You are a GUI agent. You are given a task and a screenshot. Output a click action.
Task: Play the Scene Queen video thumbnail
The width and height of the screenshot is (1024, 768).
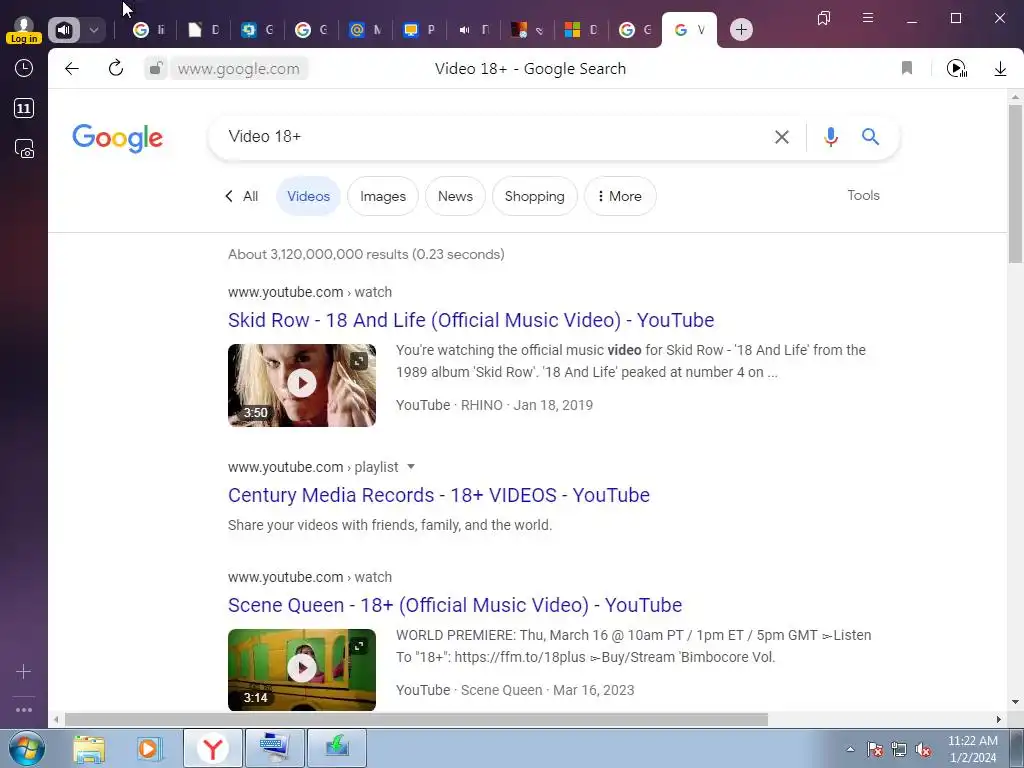[x=302, y=669]
